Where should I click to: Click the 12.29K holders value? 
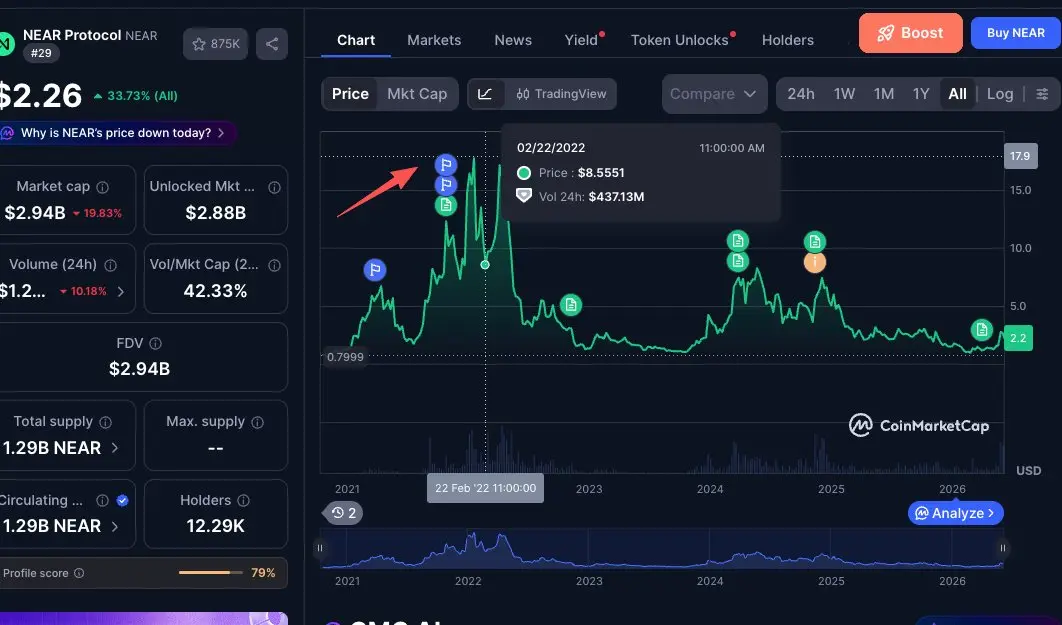coord(215,526)
